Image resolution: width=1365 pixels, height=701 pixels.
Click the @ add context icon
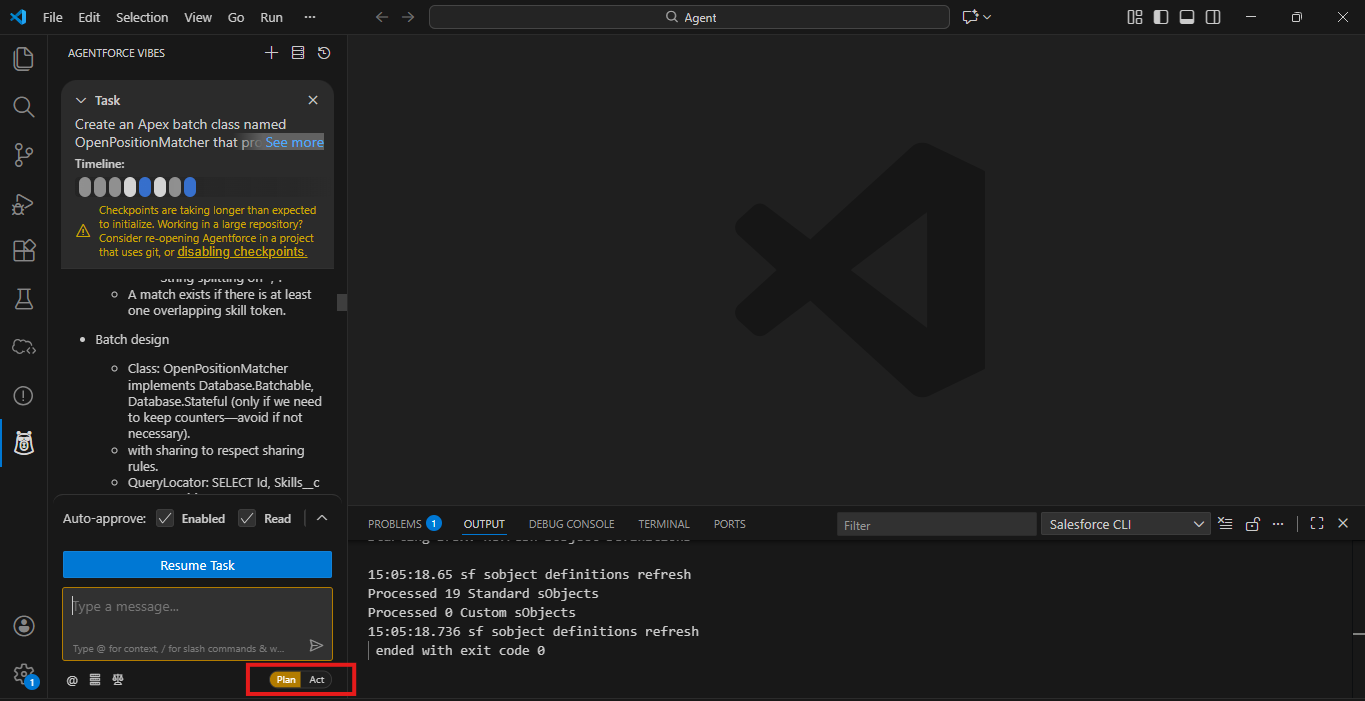[x=72, y=680]
